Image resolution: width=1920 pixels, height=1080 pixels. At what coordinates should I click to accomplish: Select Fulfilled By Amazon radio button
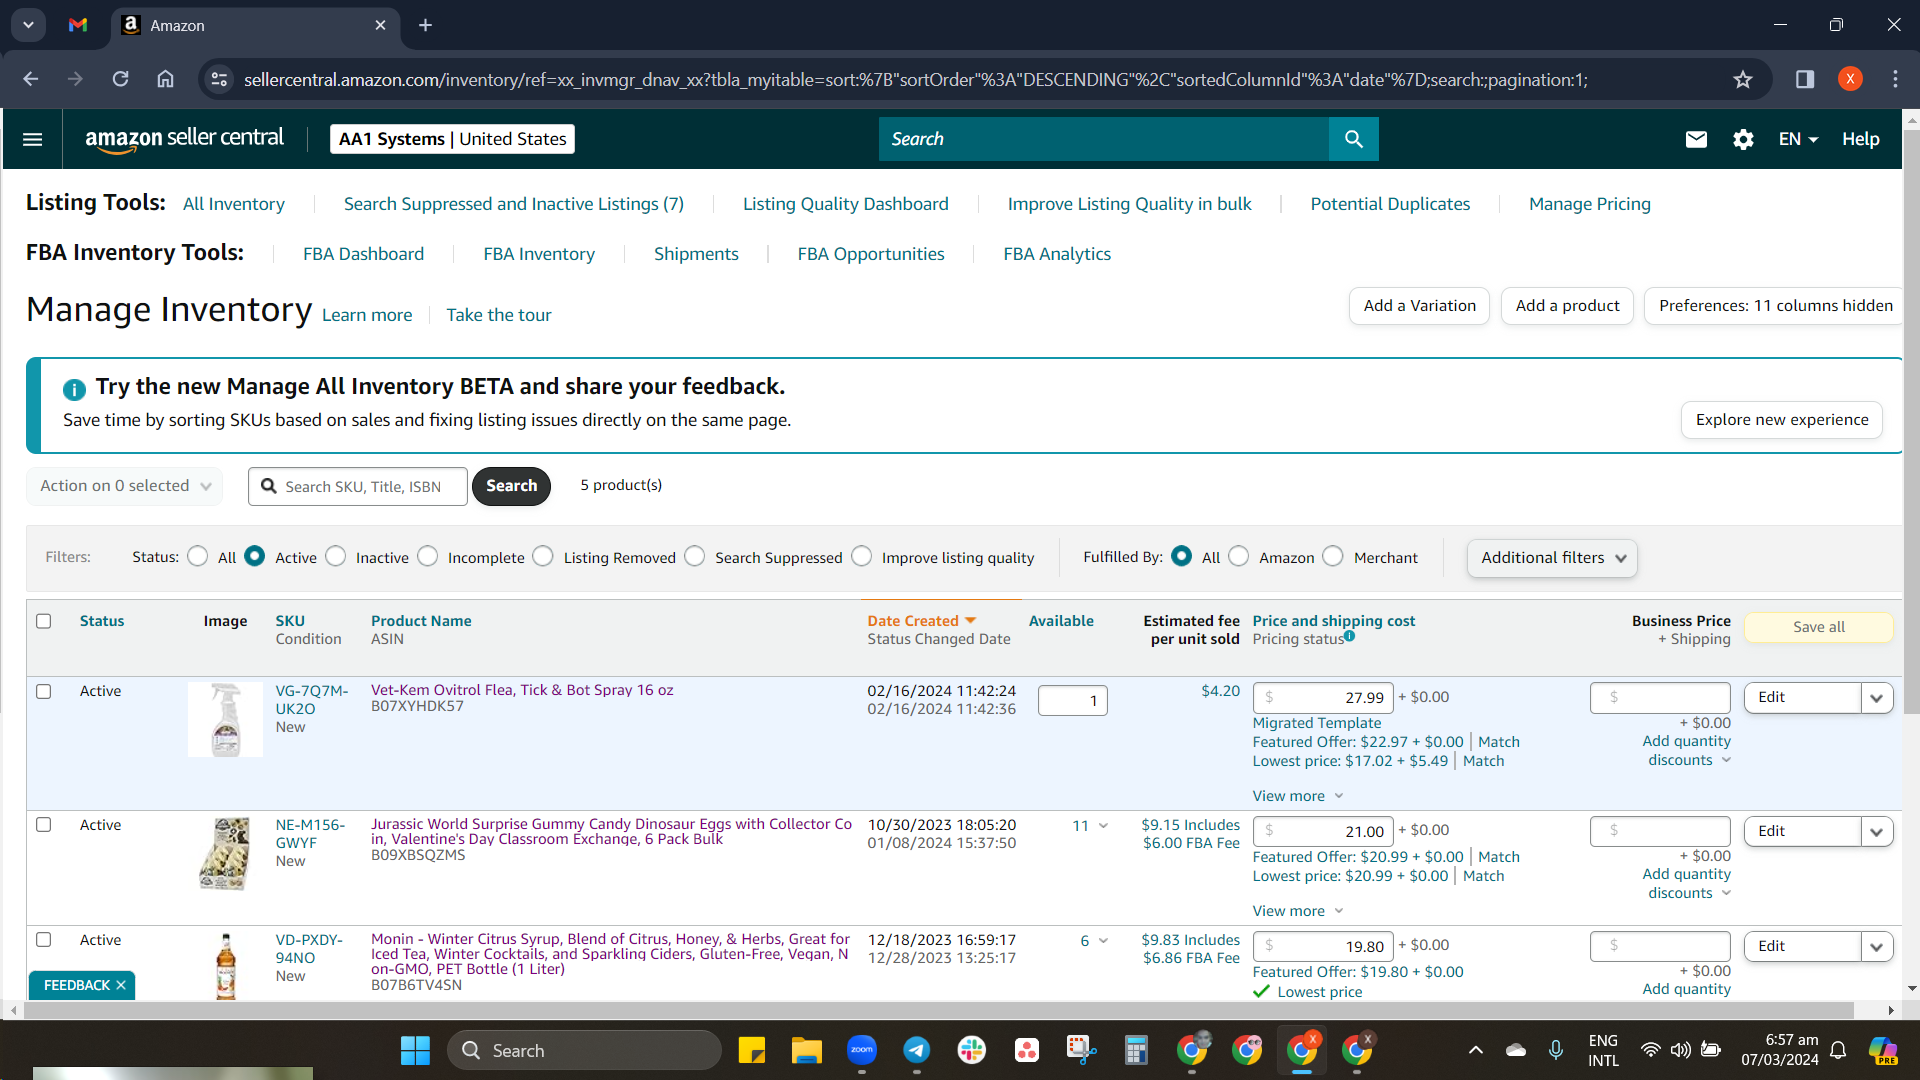coord(1239,557)
